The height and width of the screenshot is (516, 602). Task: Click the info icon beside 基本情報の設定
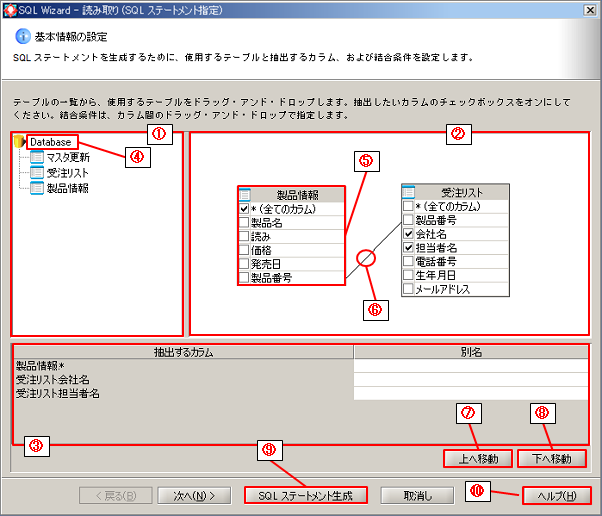22,36
